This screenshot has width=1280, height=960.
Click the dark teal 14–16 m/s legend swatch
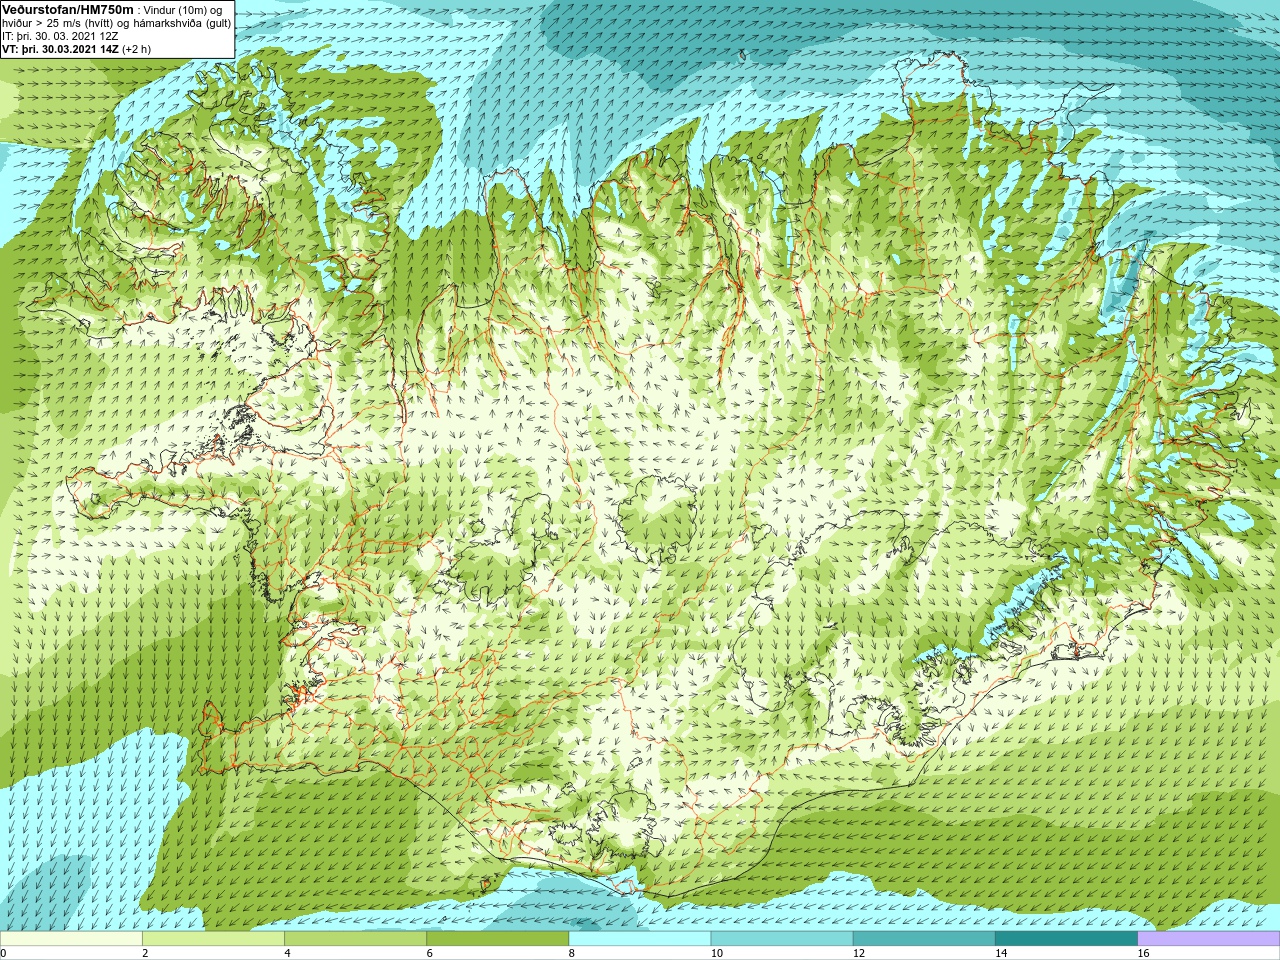click(x=1065, y=939)
